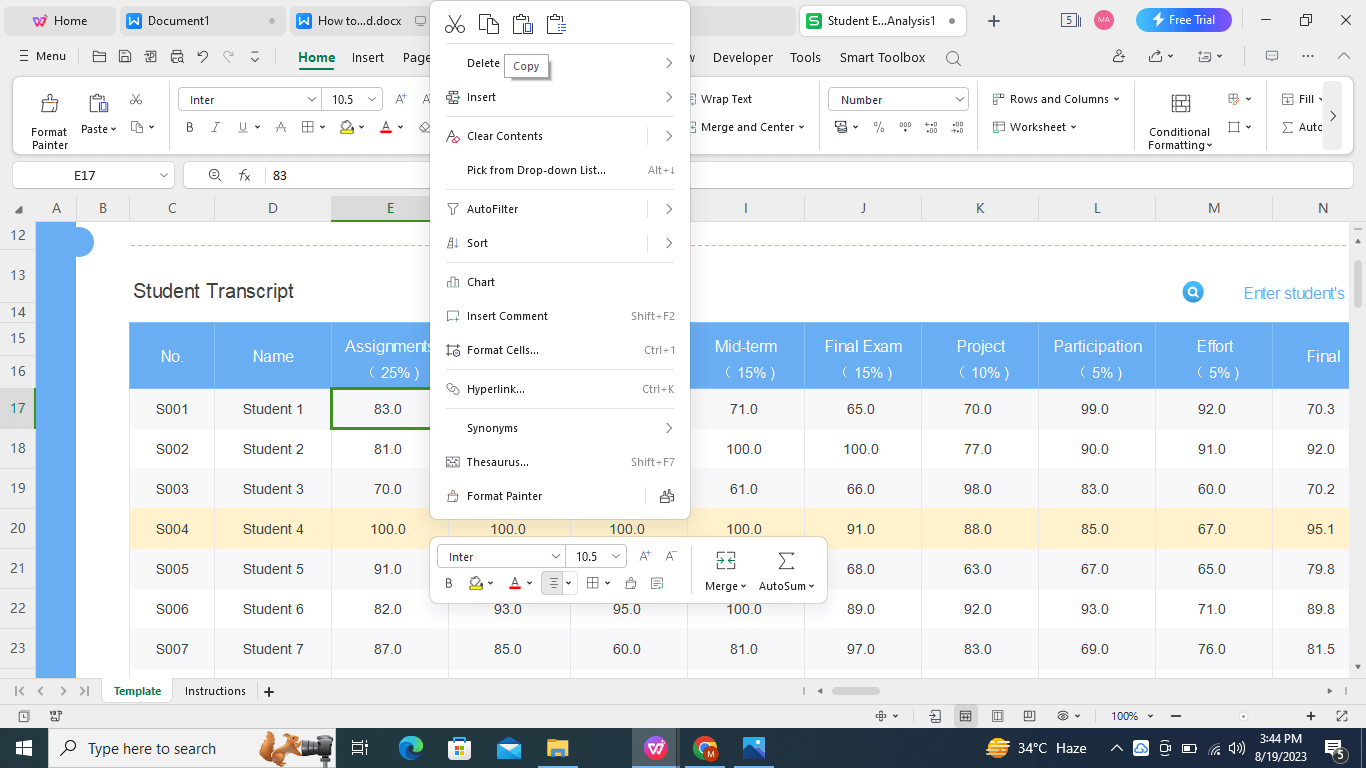The height and width of the screenshot is (768, 1366).
Task: Open the font color dropdown on the mini toolbar
Action: (528, 583)
